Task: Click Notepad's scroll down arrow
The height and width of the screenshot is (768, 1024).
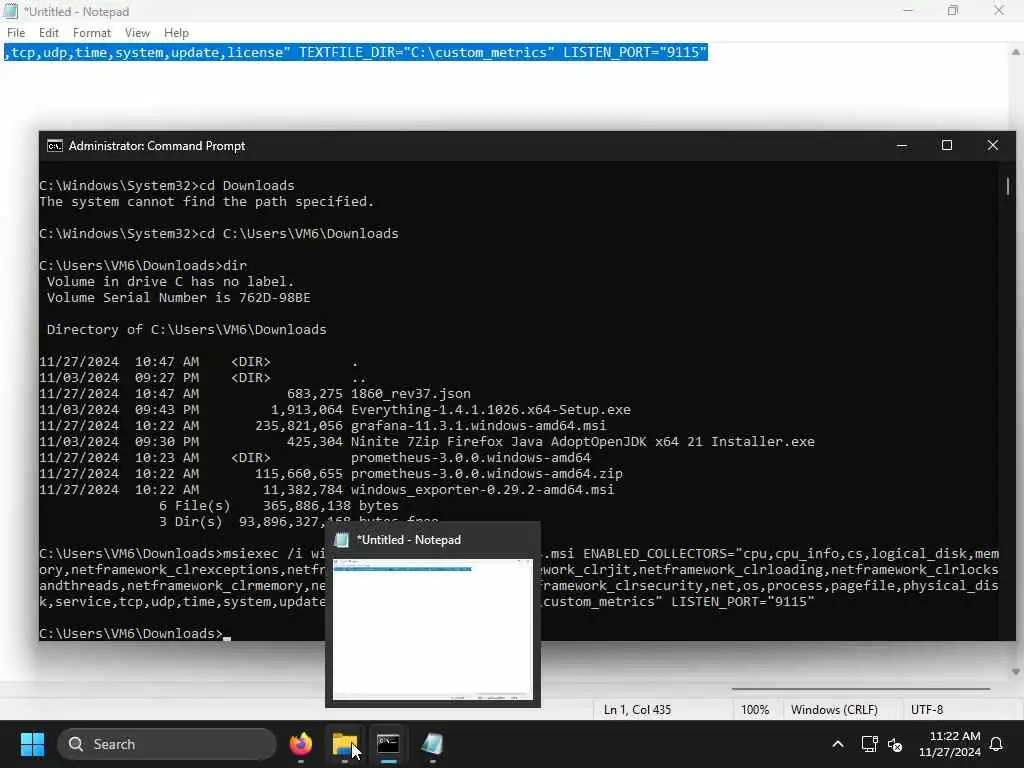Action: 1016,671
